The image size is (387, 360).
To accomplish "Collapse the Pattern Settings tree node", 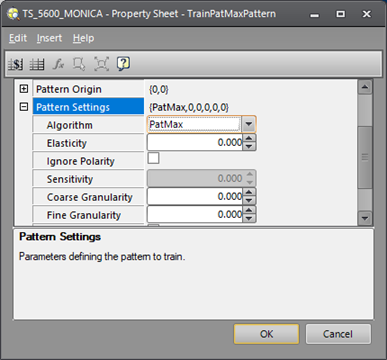I will click(24, 107).
